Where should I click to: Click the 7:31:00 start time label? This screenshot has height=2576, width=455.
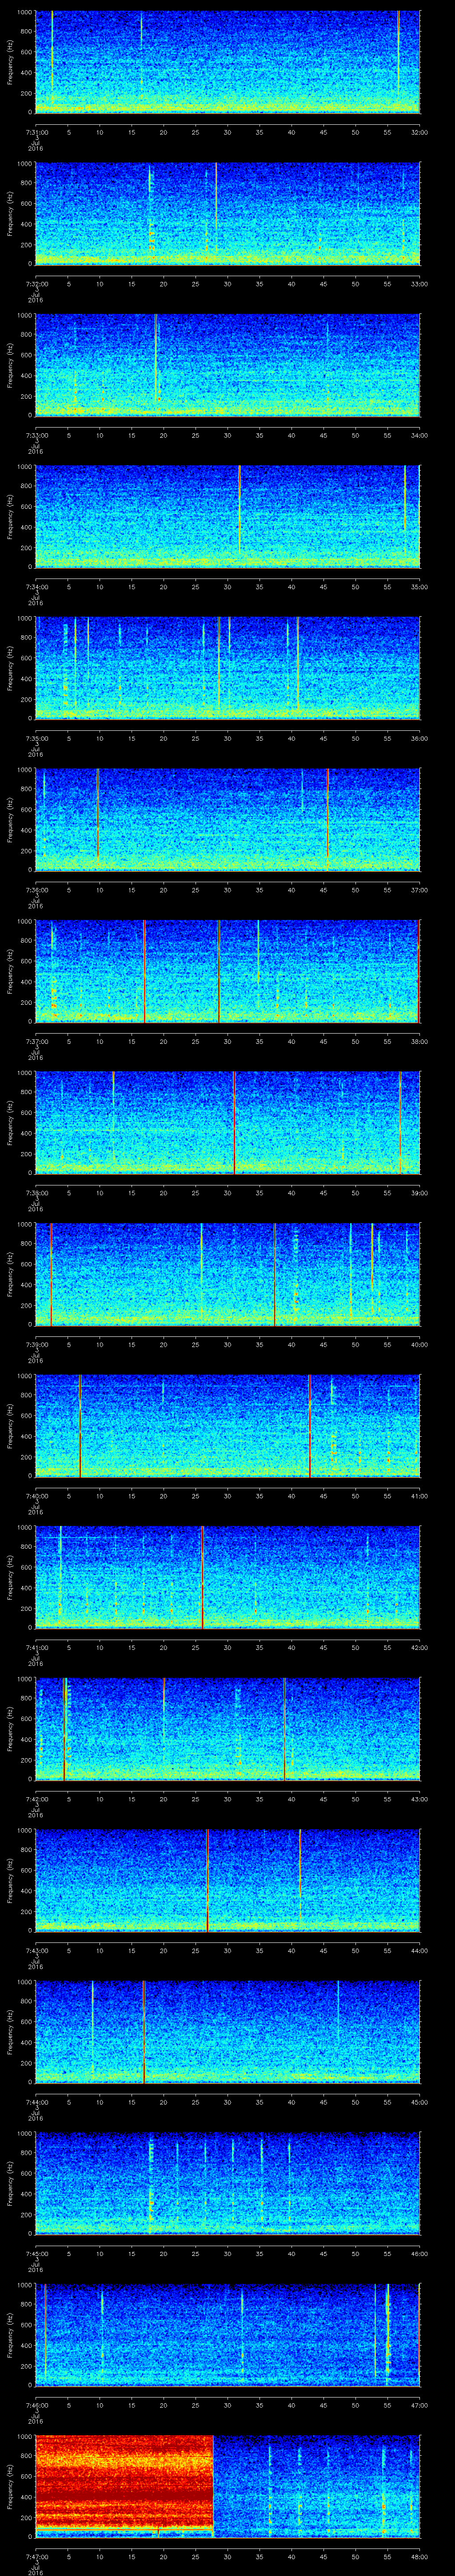pos(36,132)
